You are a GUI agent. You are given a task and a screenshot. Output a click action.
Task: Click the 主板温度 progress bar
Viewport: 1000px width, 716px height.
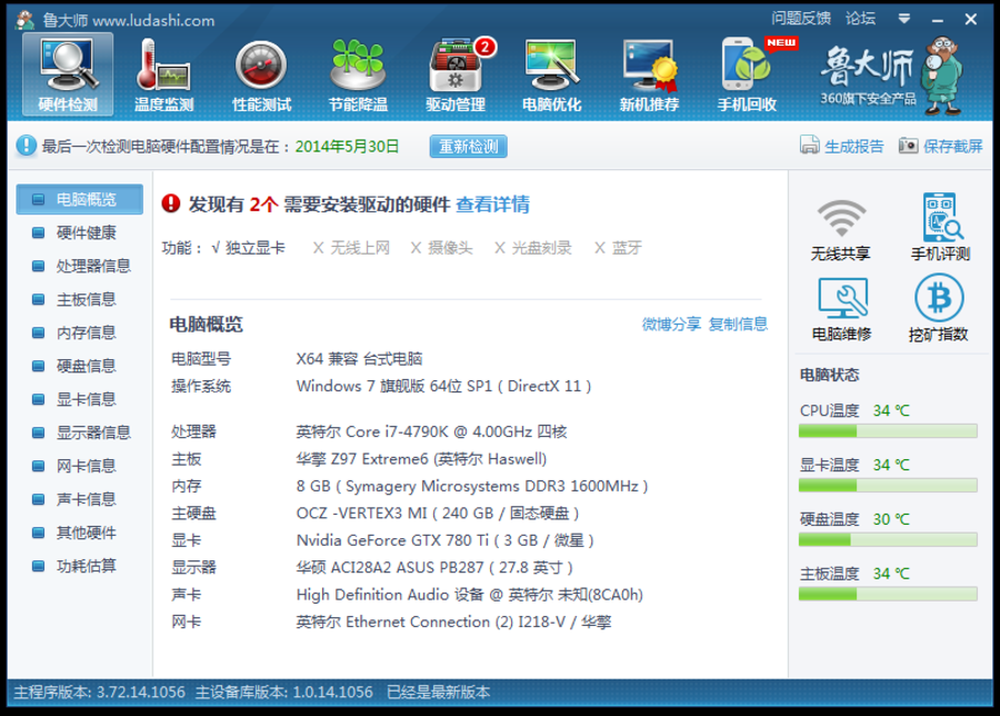point(888,594)
